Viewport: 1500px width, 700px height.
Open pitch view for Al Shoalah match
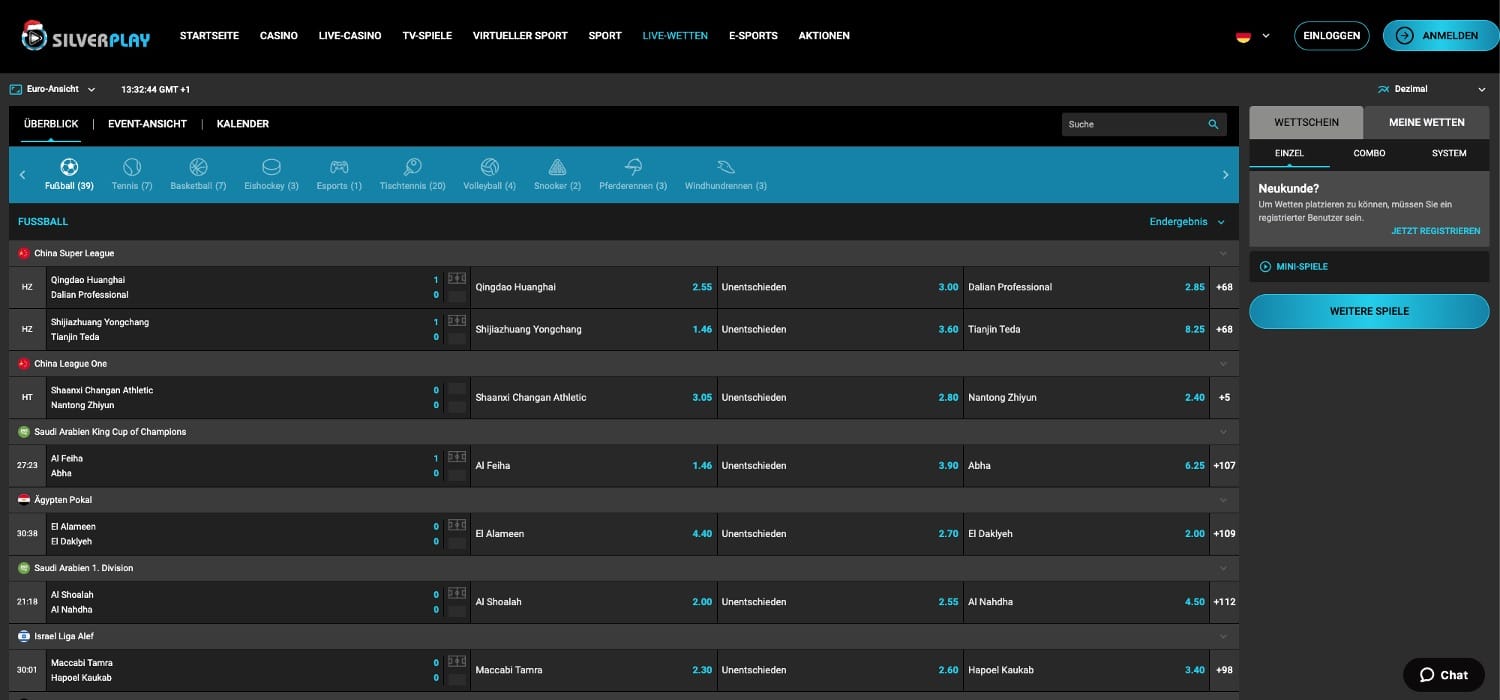[x=457, y=592]
